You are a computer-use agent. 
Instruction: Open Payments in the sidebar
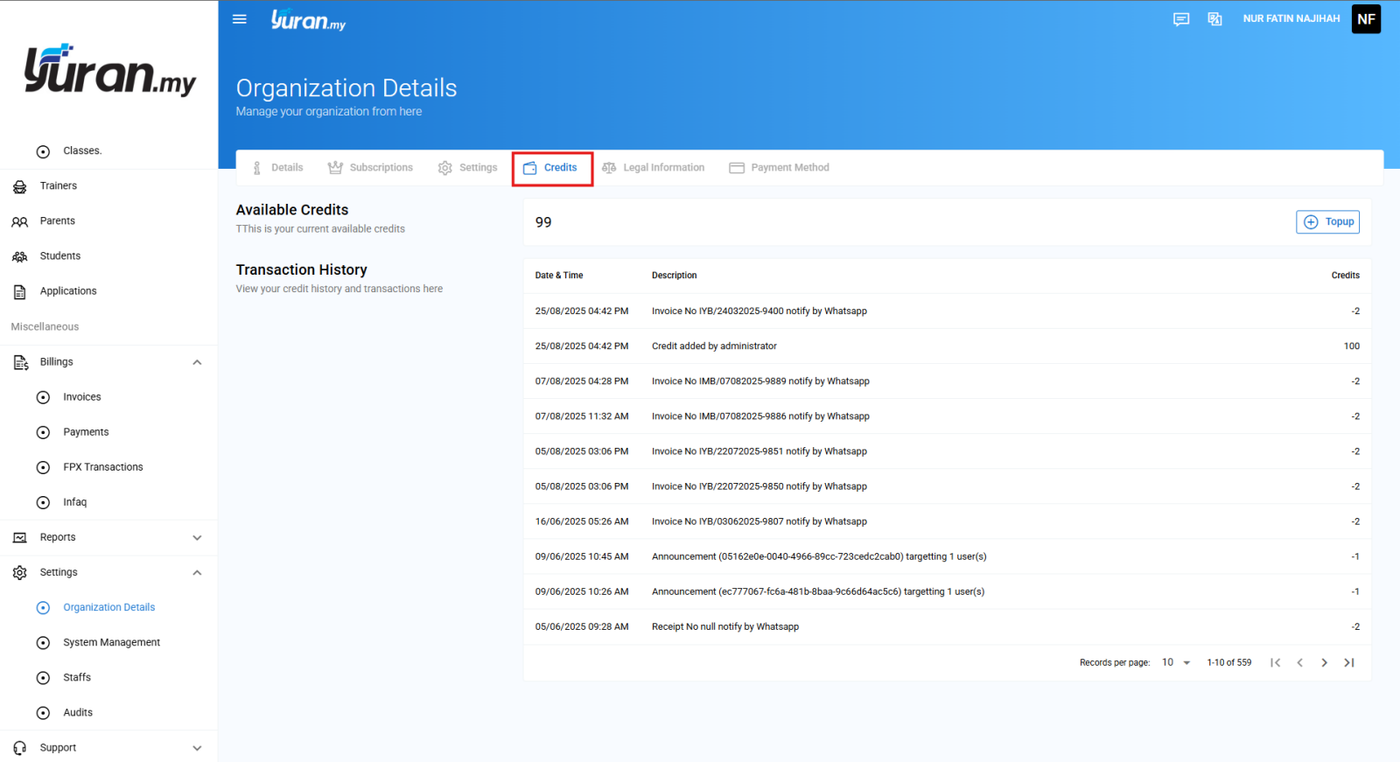(86, 432)
